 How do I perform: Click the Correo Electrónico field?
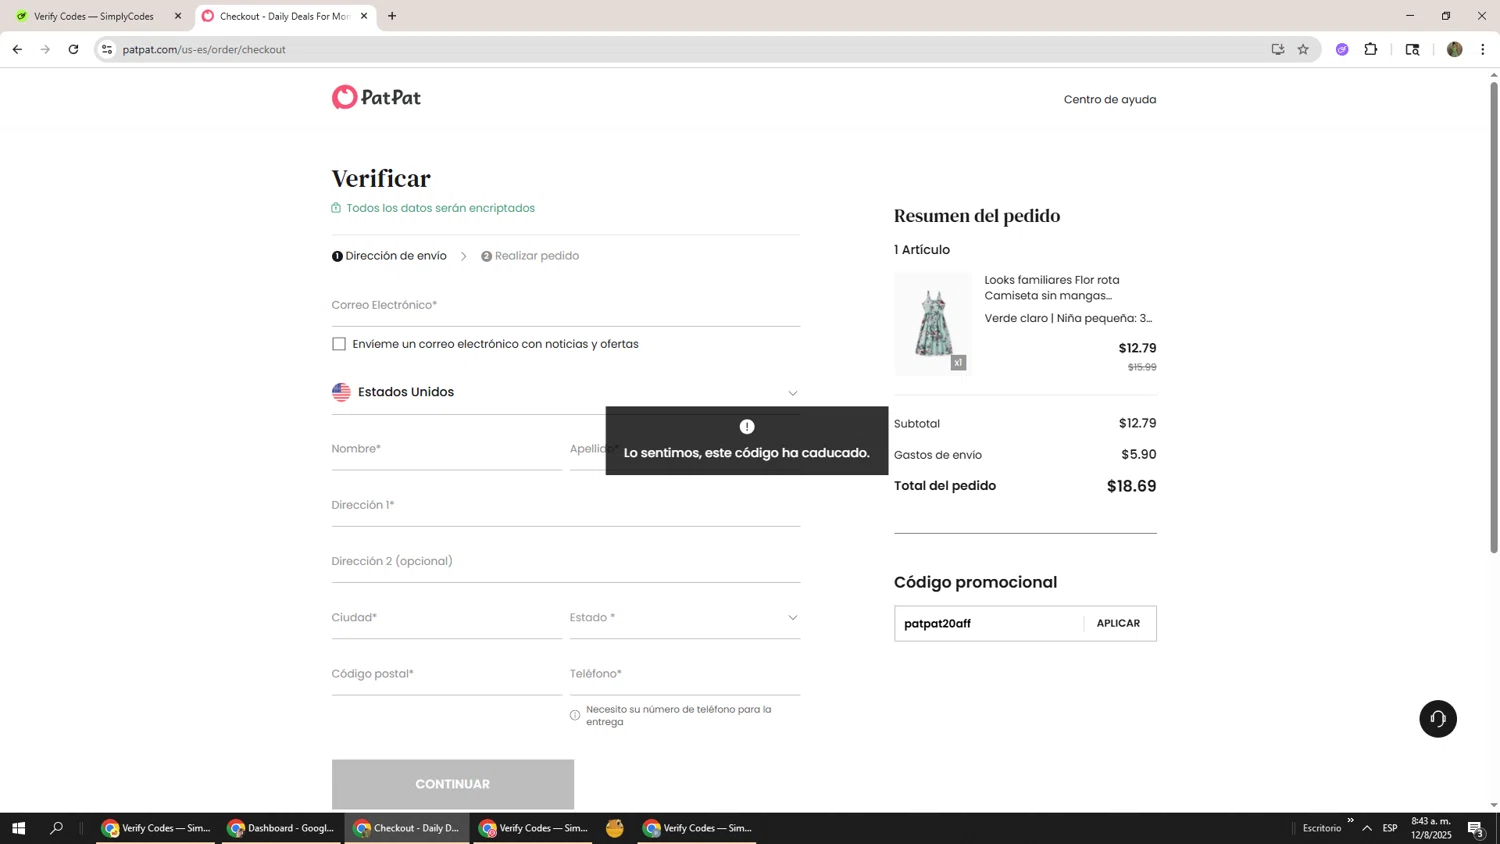click(565, 306)
